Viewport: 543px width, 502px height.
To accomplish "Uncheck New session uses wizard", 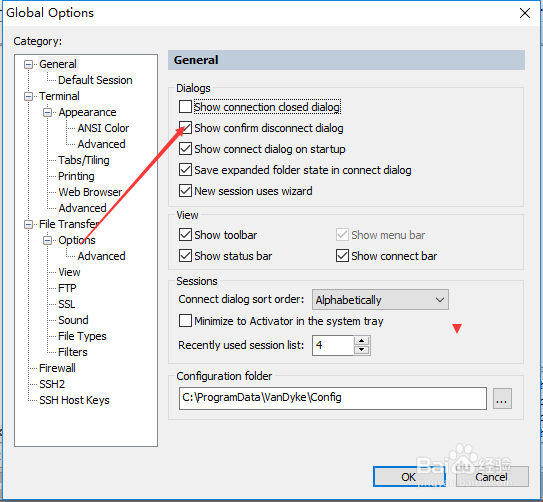I will point(185,191).
